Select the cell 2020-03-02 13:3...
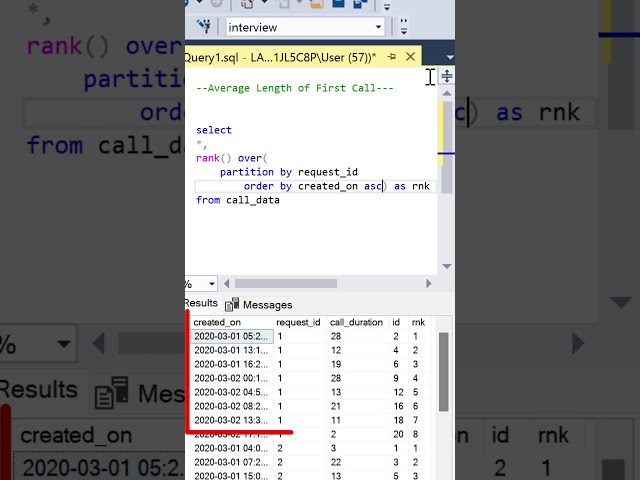640x480 pixels. (x=232, y=420)
